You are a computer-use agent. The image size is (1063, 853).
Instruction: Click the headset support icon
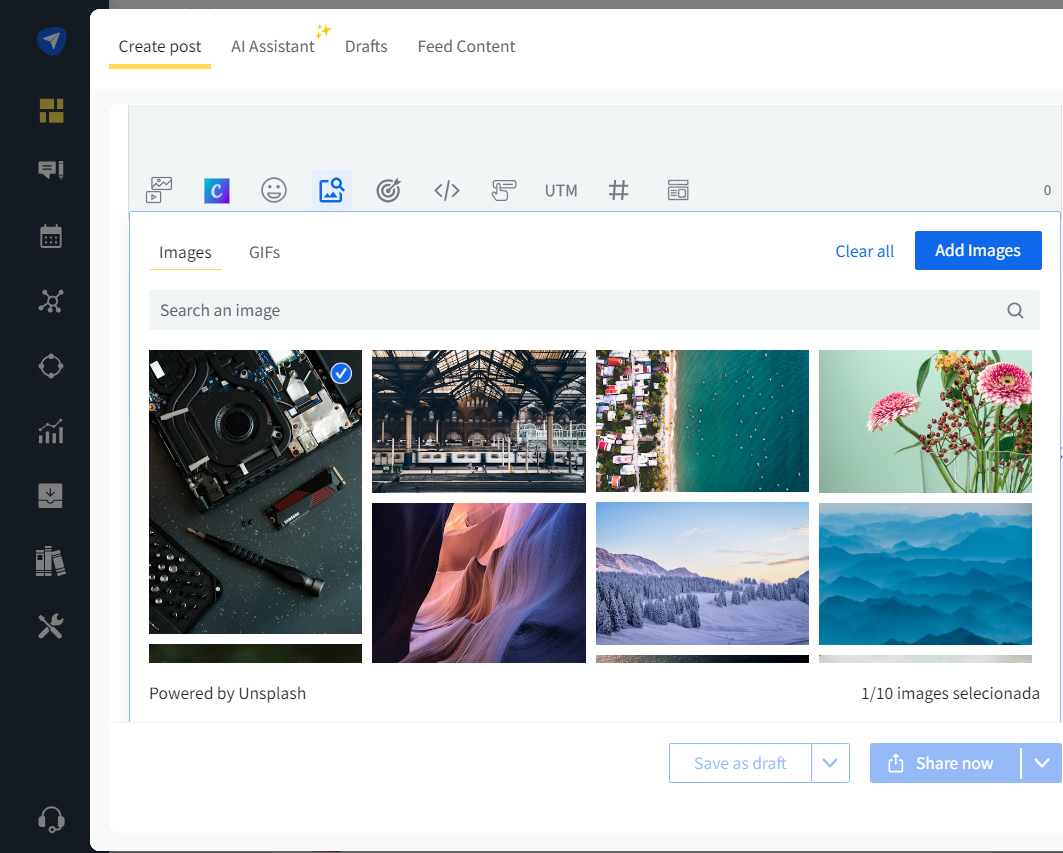[51, 820]
